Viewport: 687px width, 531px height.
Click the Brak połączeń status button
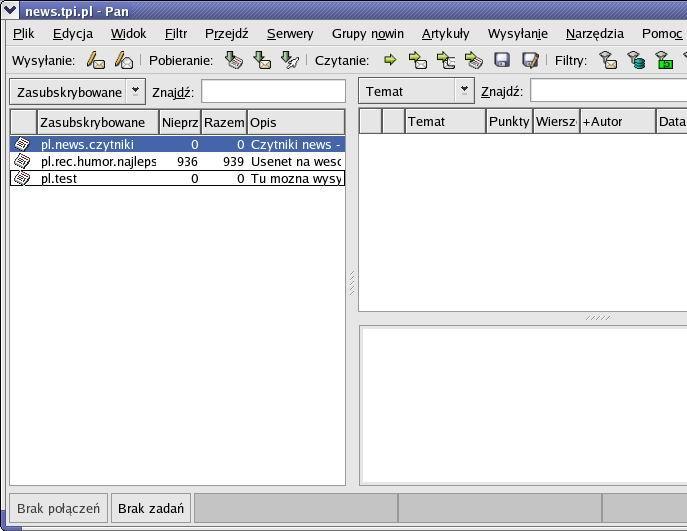(58, 508)
